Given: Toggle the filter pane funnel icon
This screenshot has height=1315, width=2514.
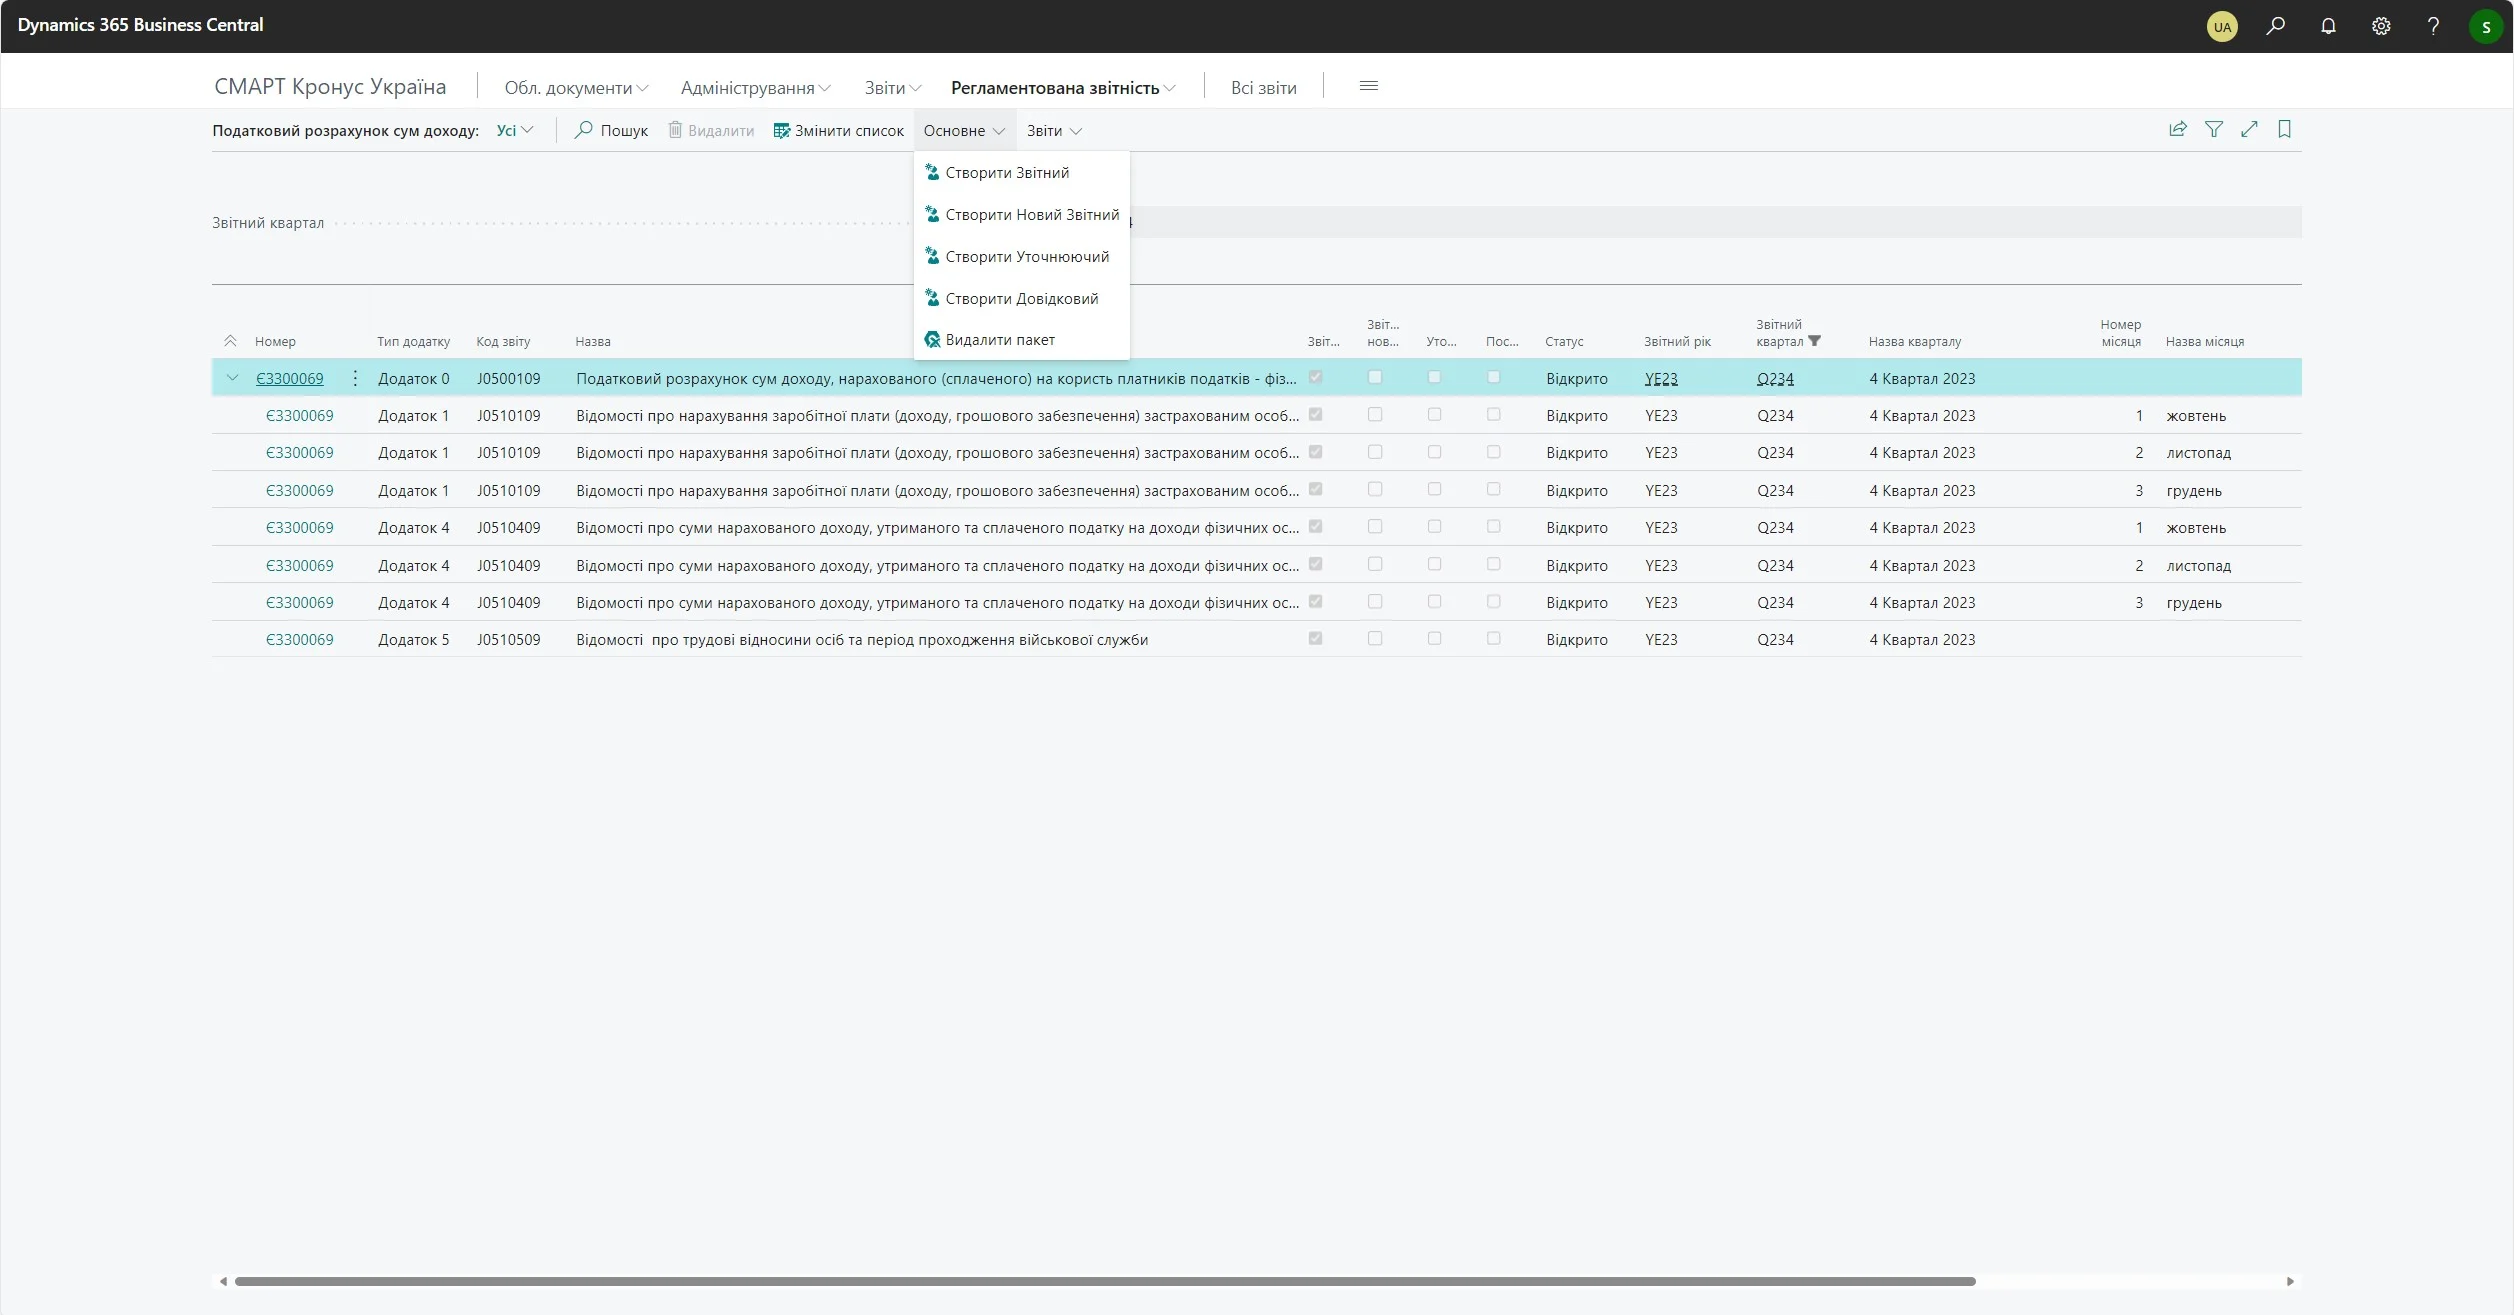Looking at the screenshot, I should pos(2214,129).
